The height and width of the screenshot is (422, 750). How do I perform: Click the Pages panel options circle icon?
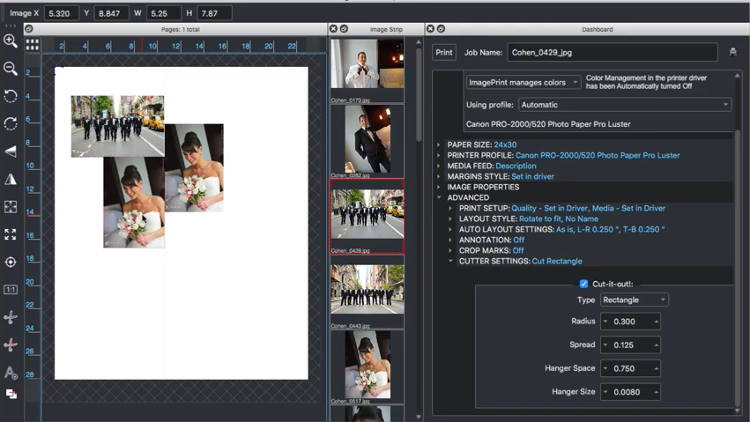(29, 29)
